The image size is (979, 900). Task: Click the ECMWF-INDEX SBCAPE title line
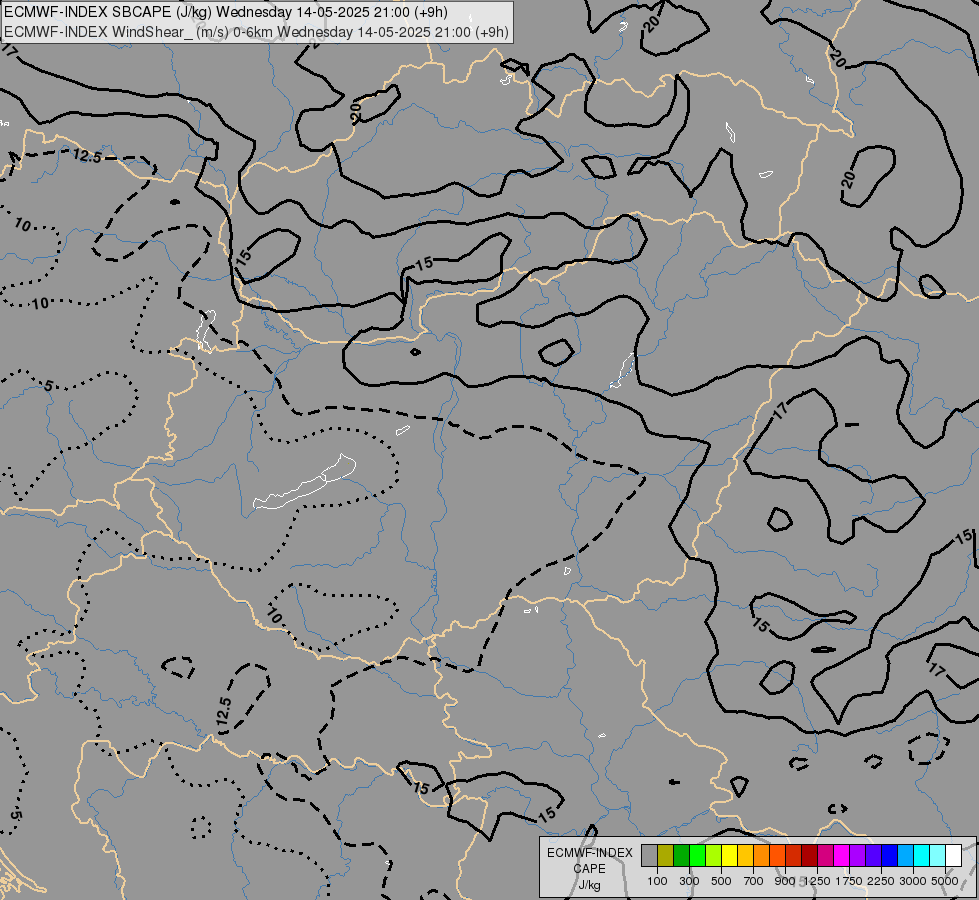(225, 12)
